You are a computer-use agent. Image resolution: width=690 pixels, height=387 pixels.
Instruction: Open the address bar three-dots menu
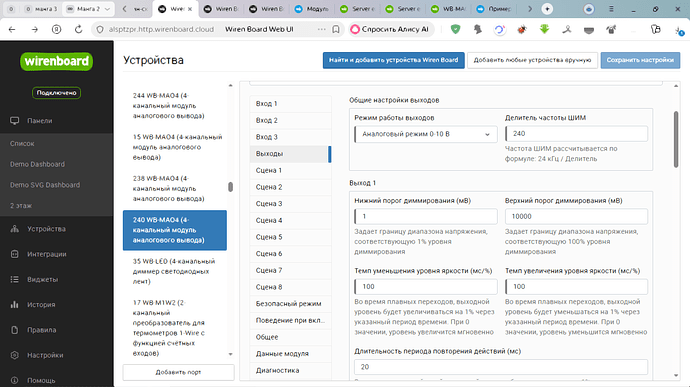tap(322, 29)
